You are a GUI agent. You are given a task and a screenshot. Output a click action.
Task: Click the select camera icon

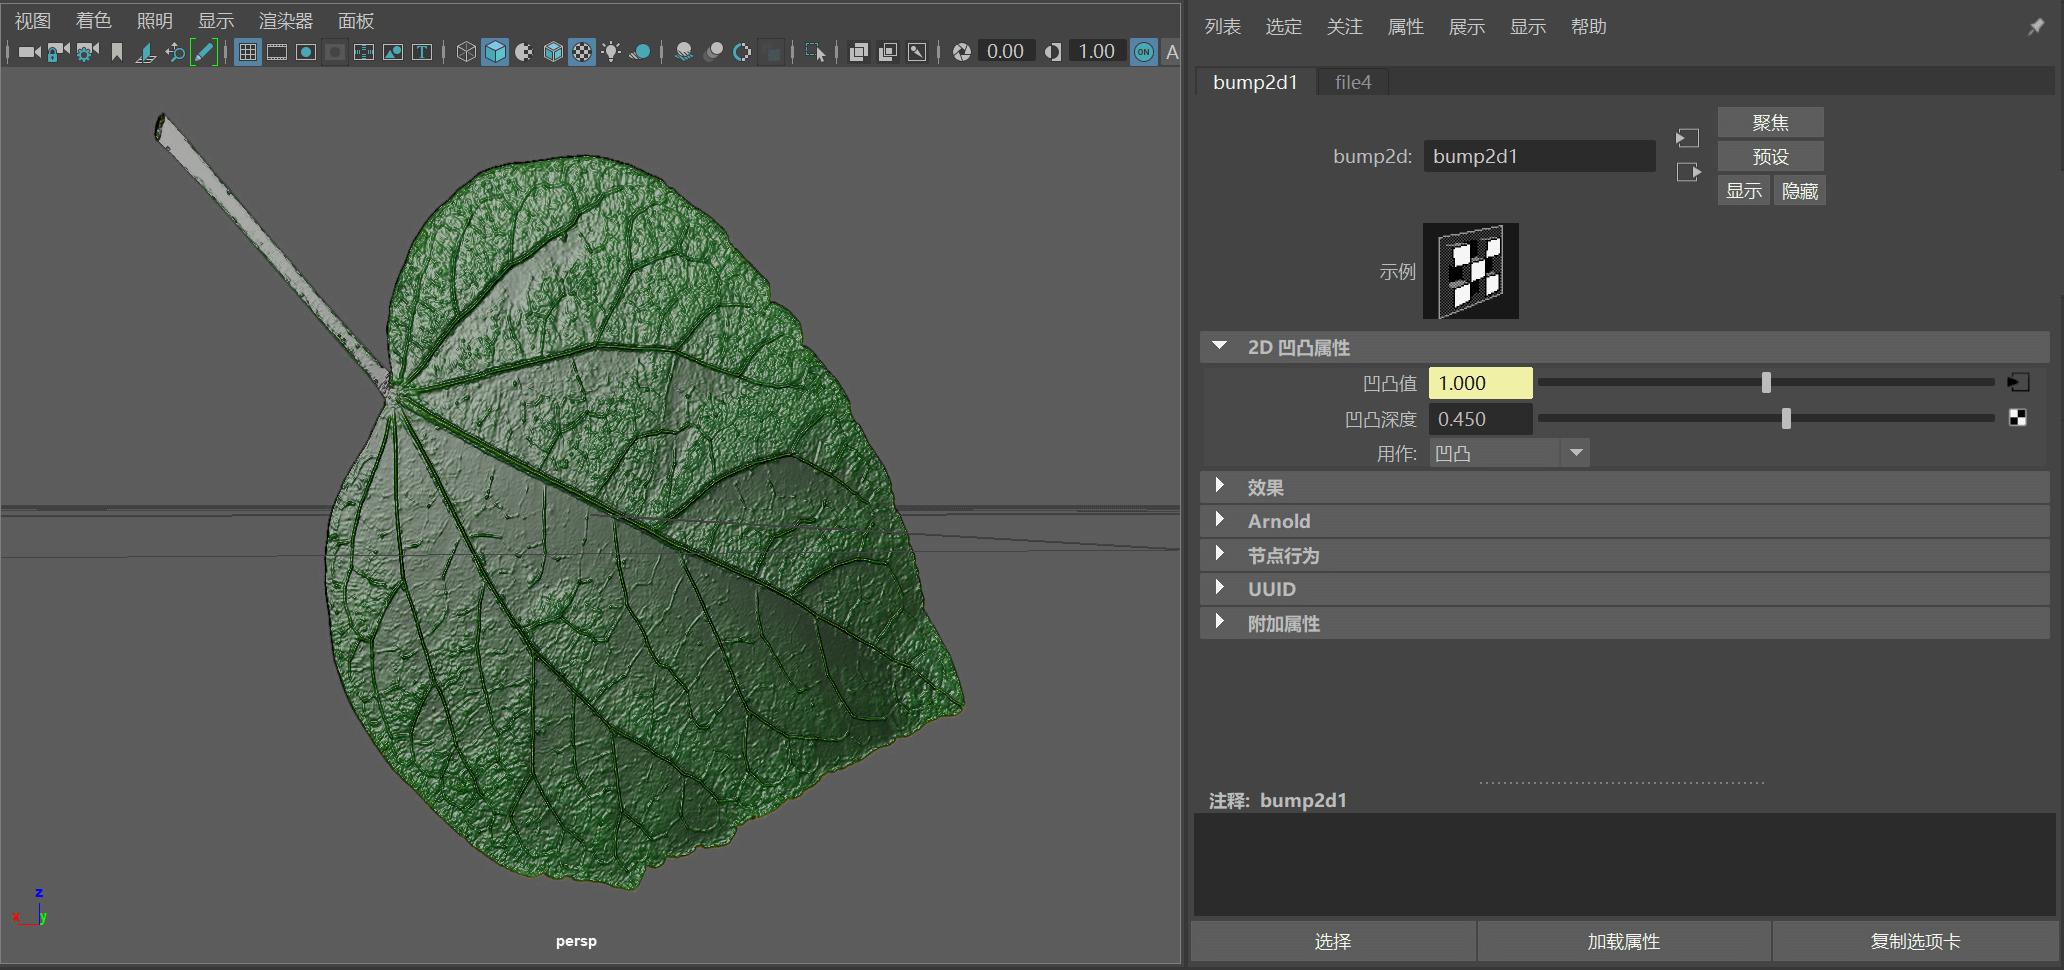(x=29, y=52)
